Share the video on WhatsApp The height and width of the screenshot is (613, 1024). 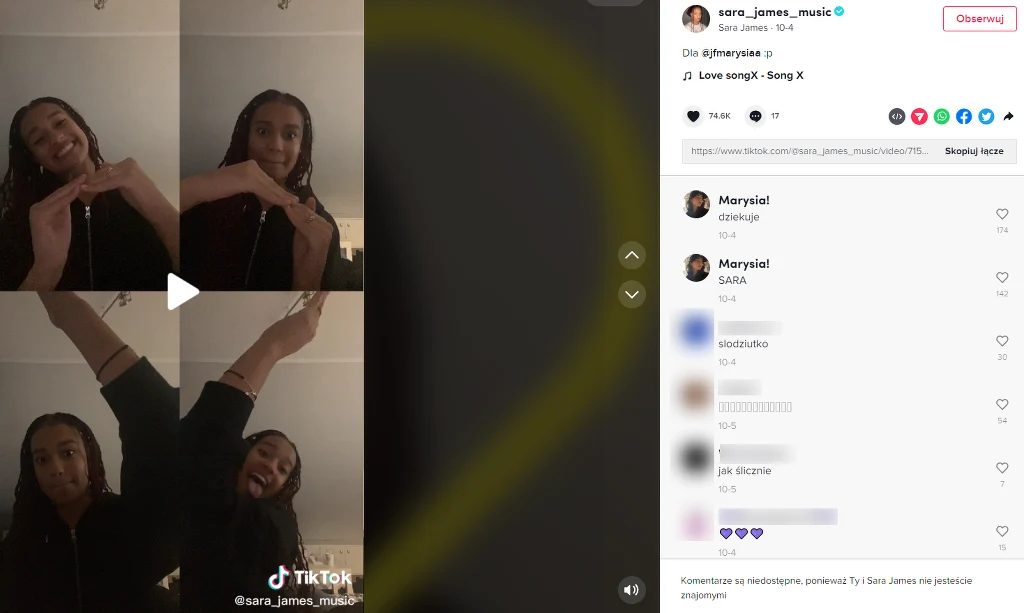[941, 116]
